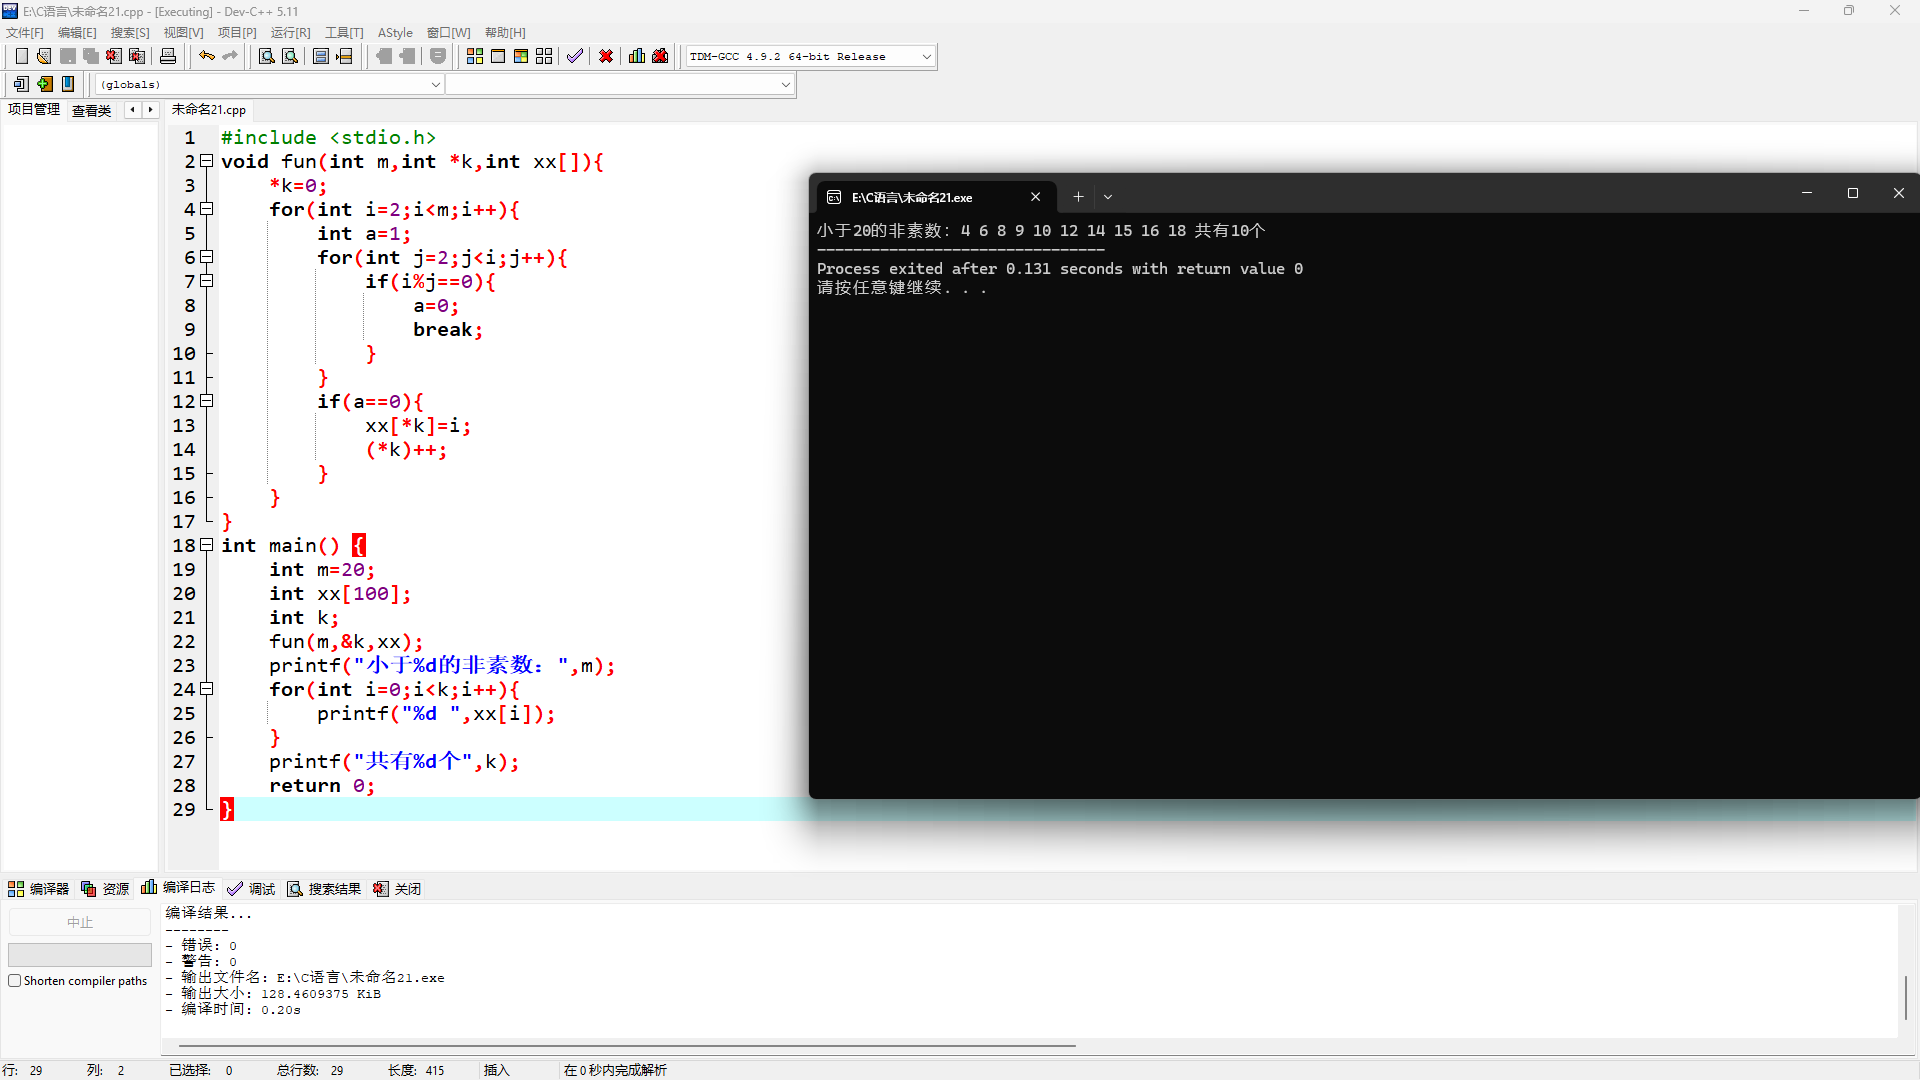Viewport: 1920px width, 1080px height.
Task: Click the Syntax check checkmark icon
Action: coord(574,56)
